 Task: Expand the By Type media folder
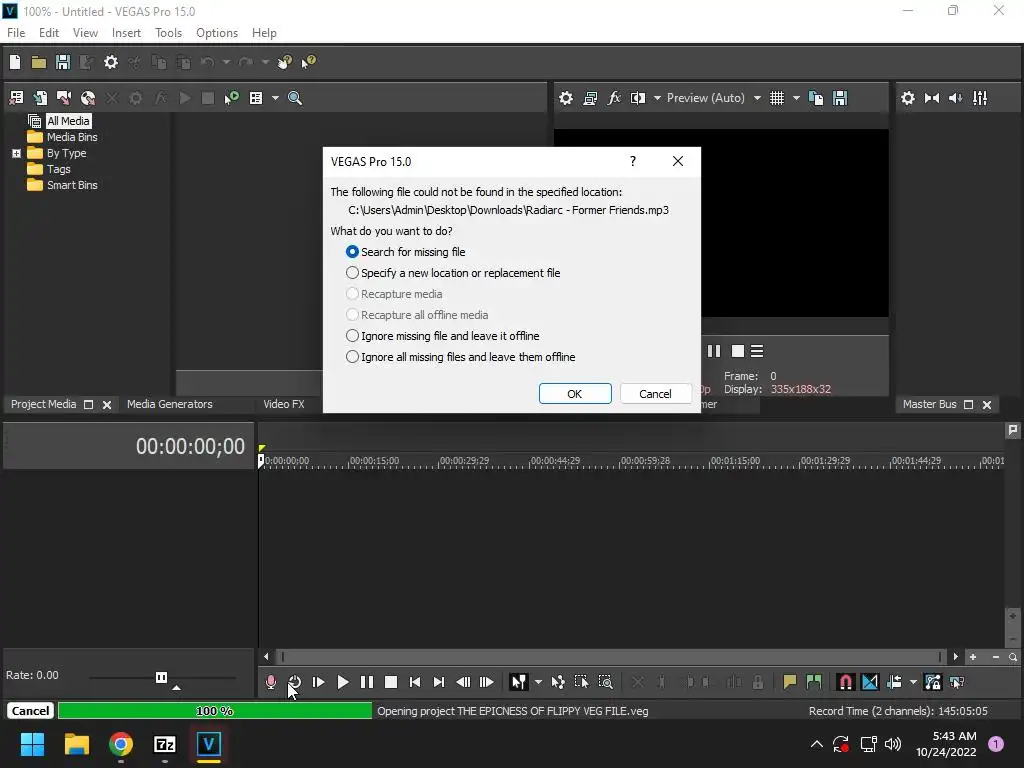[16, 153]
